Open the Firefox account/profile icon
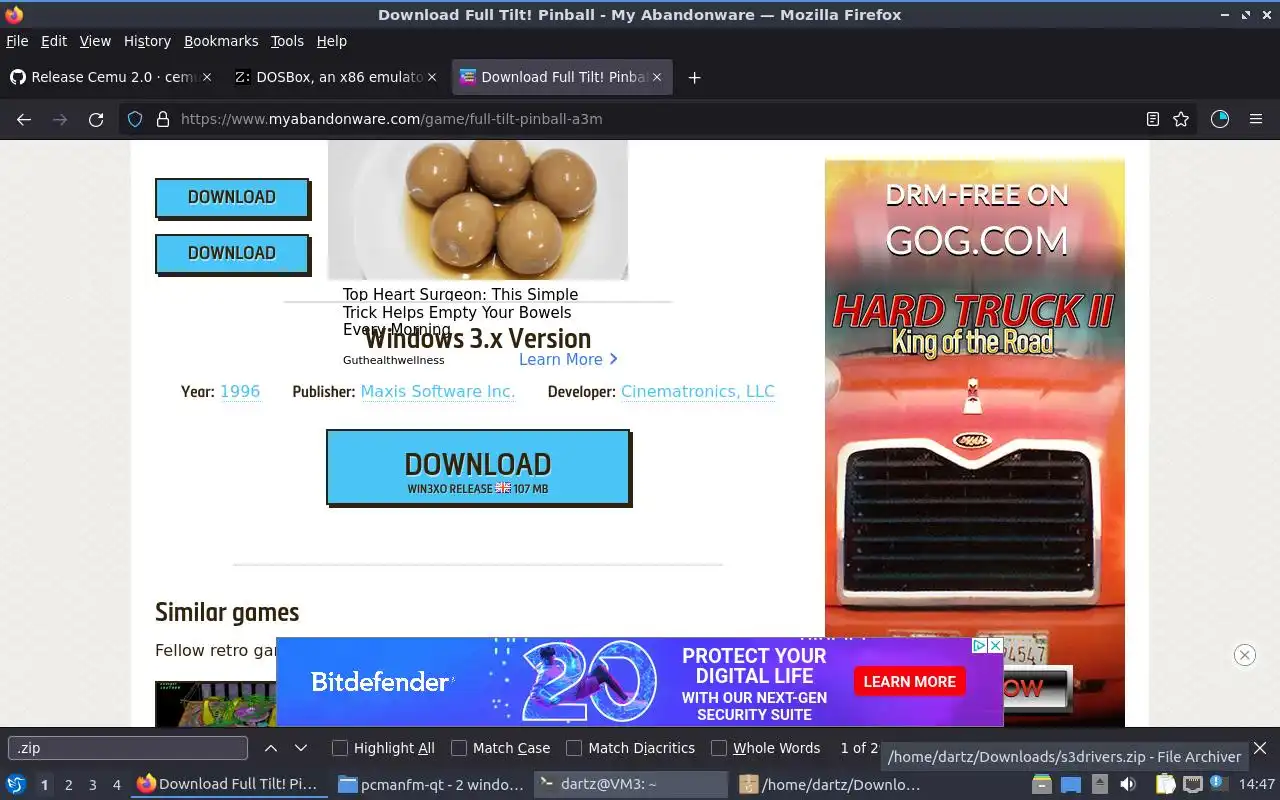1280x800 pixels. click(x=1220, y=119)
